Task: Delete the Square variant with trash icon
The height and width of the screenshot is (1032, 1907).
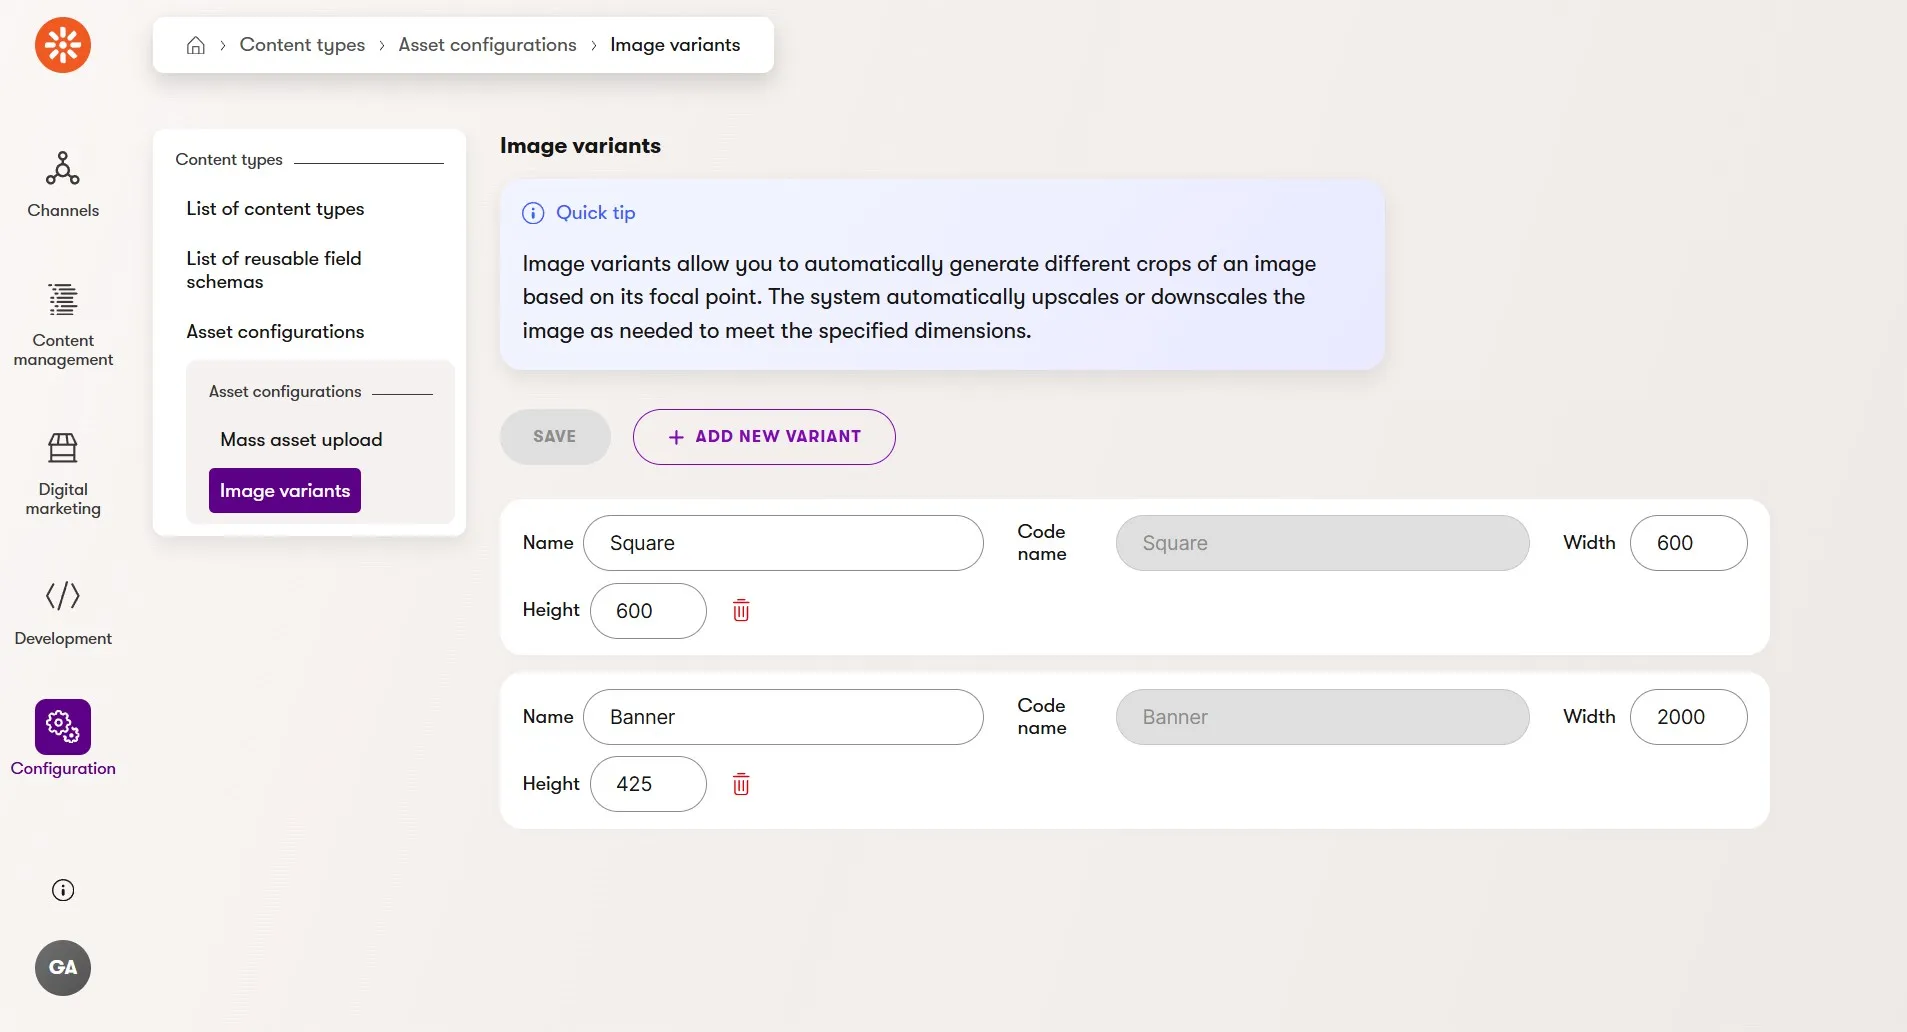Action: tap(741, 610)
